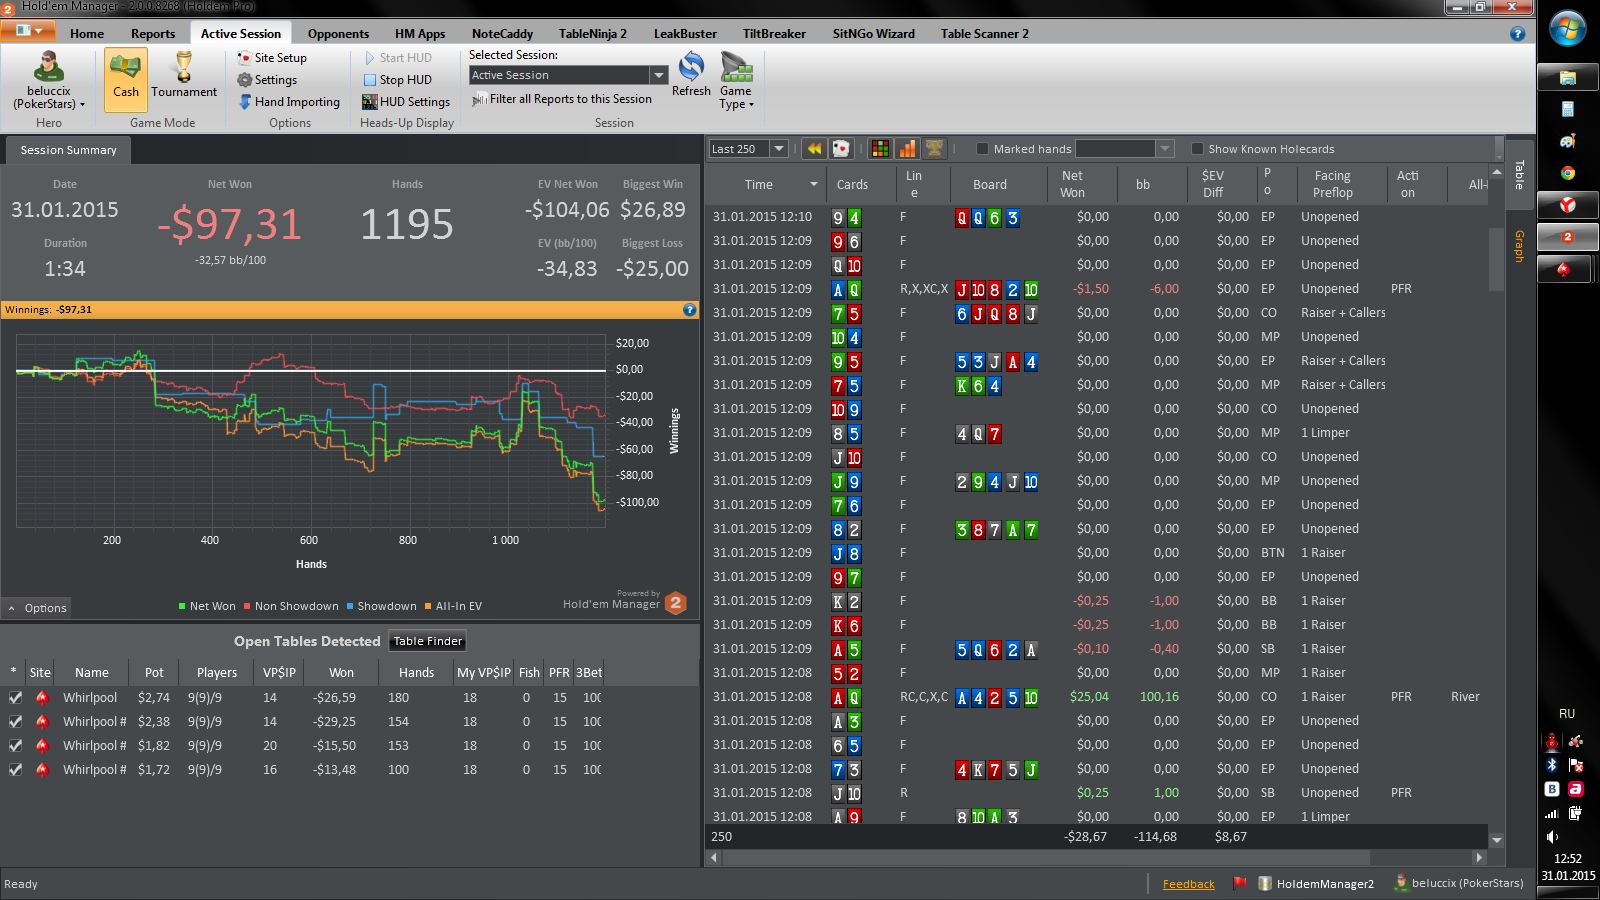Viewport: 1600px width, 900px height.
Task: Click the yellow rewind arrows toolbar icon
Action: click(x=815, y=149)
